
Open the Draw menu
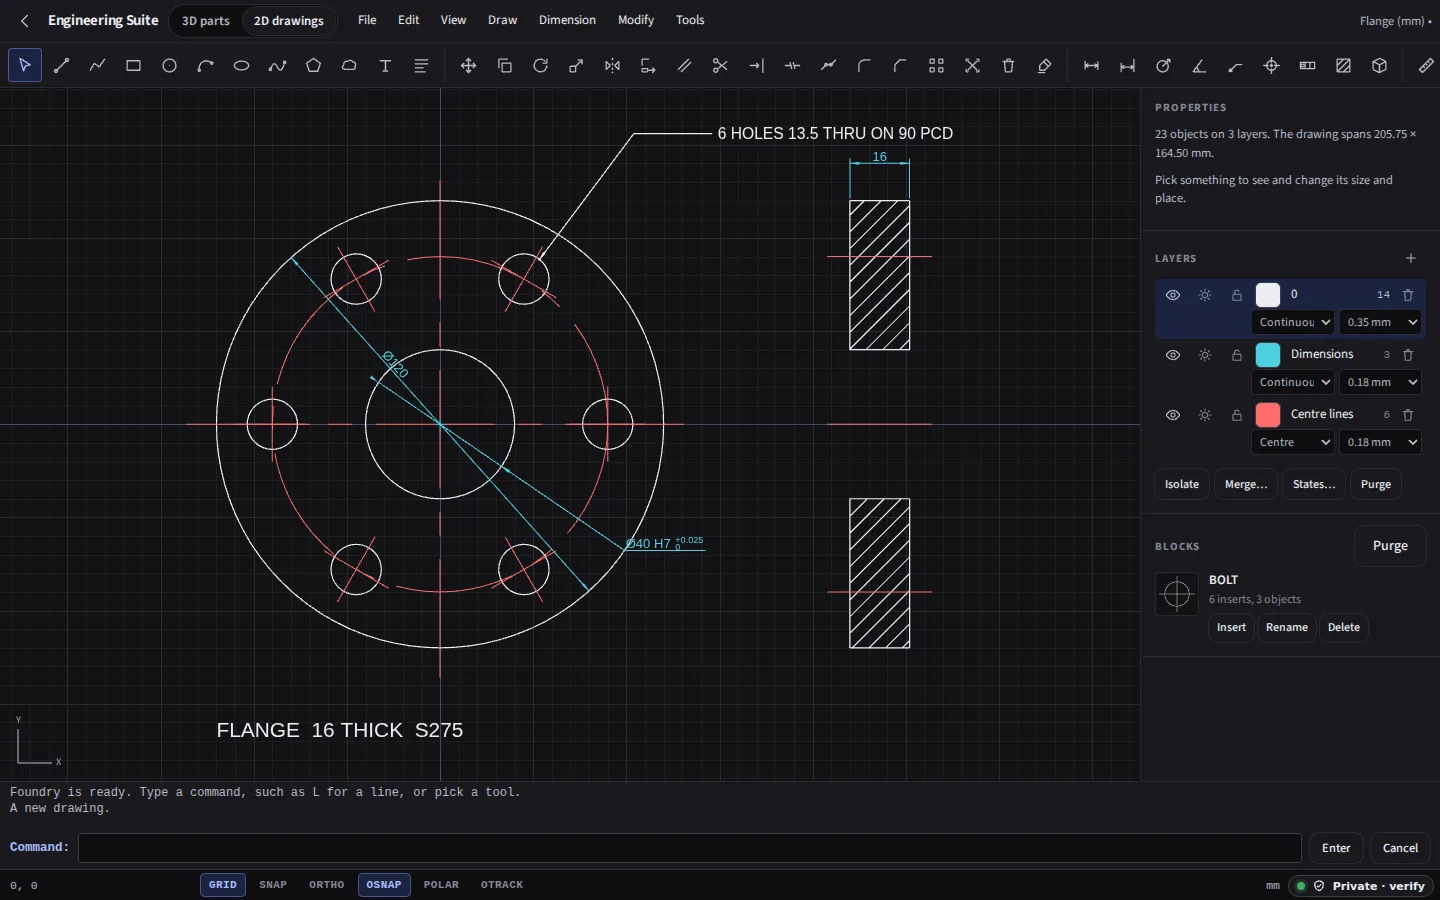point(502,20)
